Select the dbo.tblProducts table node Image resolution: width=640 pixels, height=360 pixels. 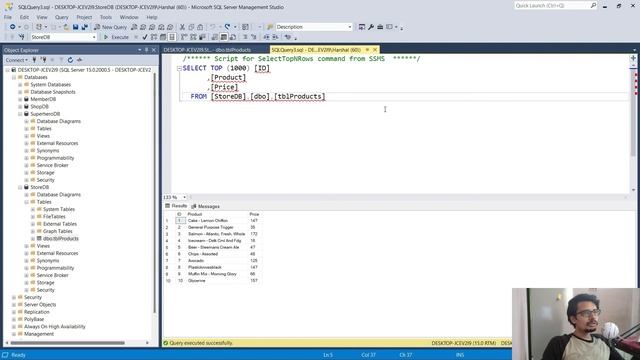(x=60, y=239)
